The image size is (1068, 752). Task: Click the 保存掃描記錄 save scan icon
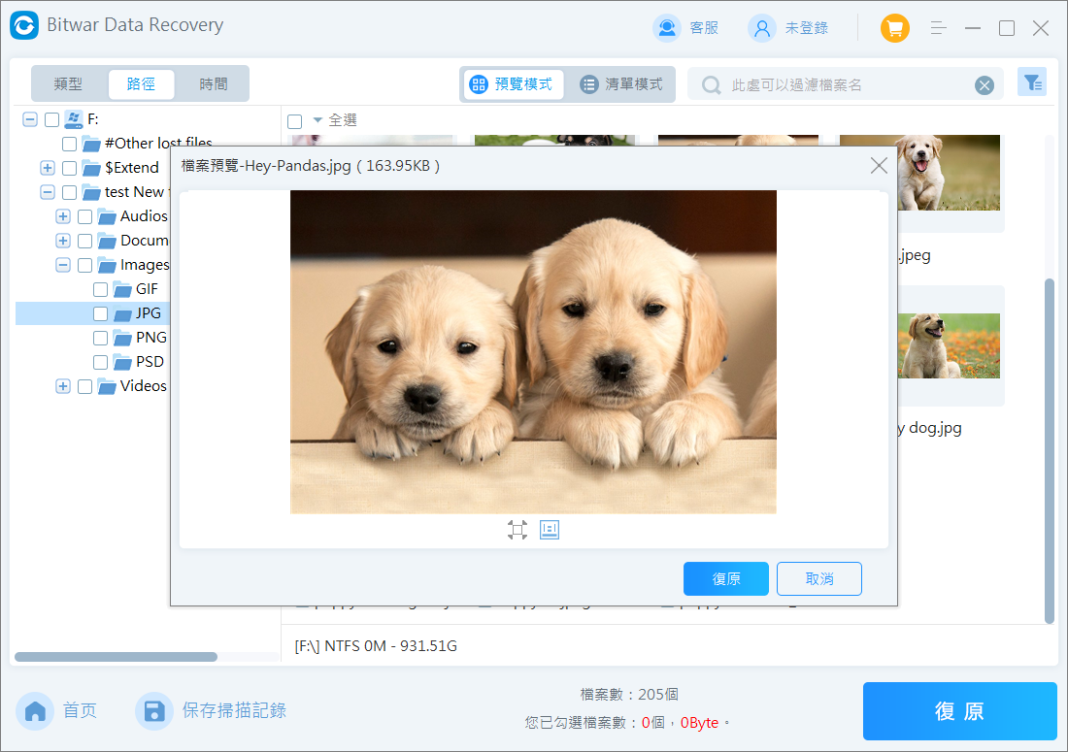pyautogui.click(x=154, y=710)
